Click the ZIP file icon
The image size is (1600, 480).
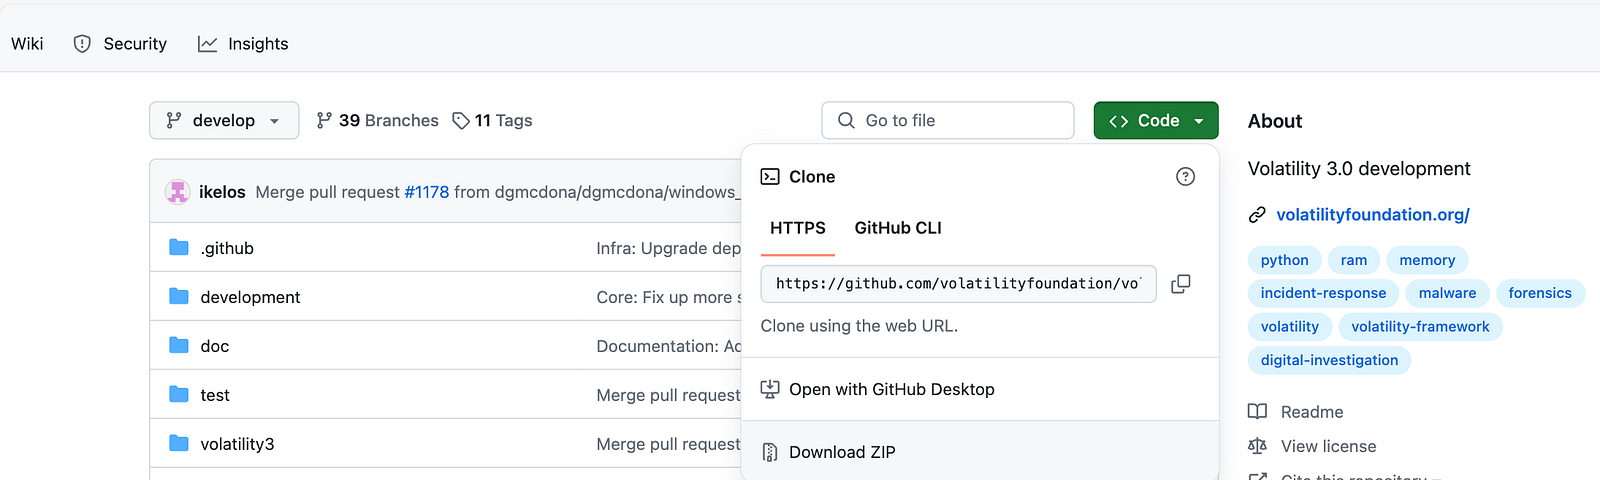tap(770, 452)
